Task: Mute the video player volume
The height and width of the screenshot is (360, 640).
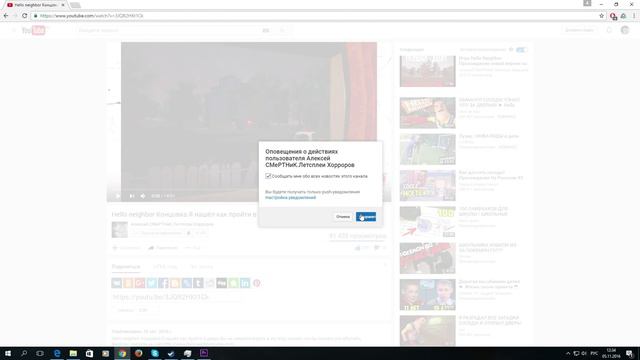Action: point(143,196)
